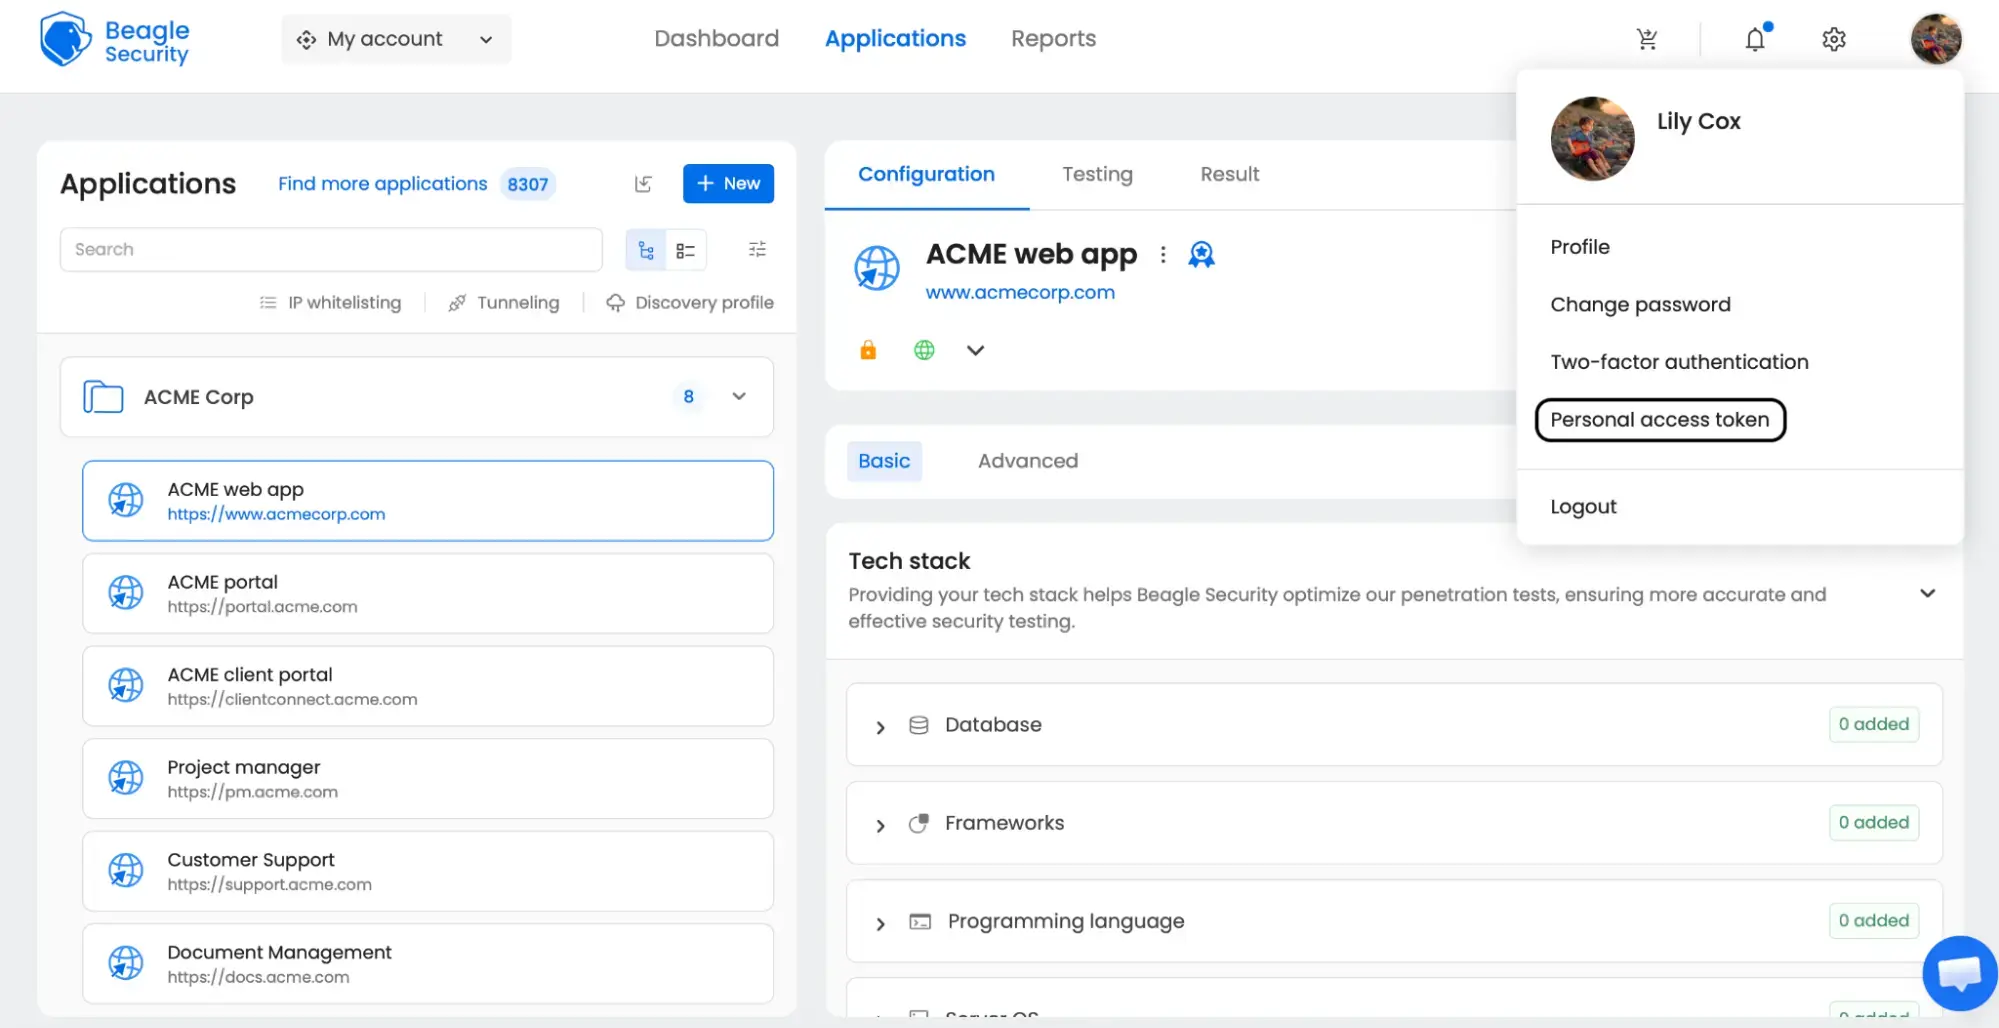Open the three-dot menu beside ACME web app

(1162, 255)
